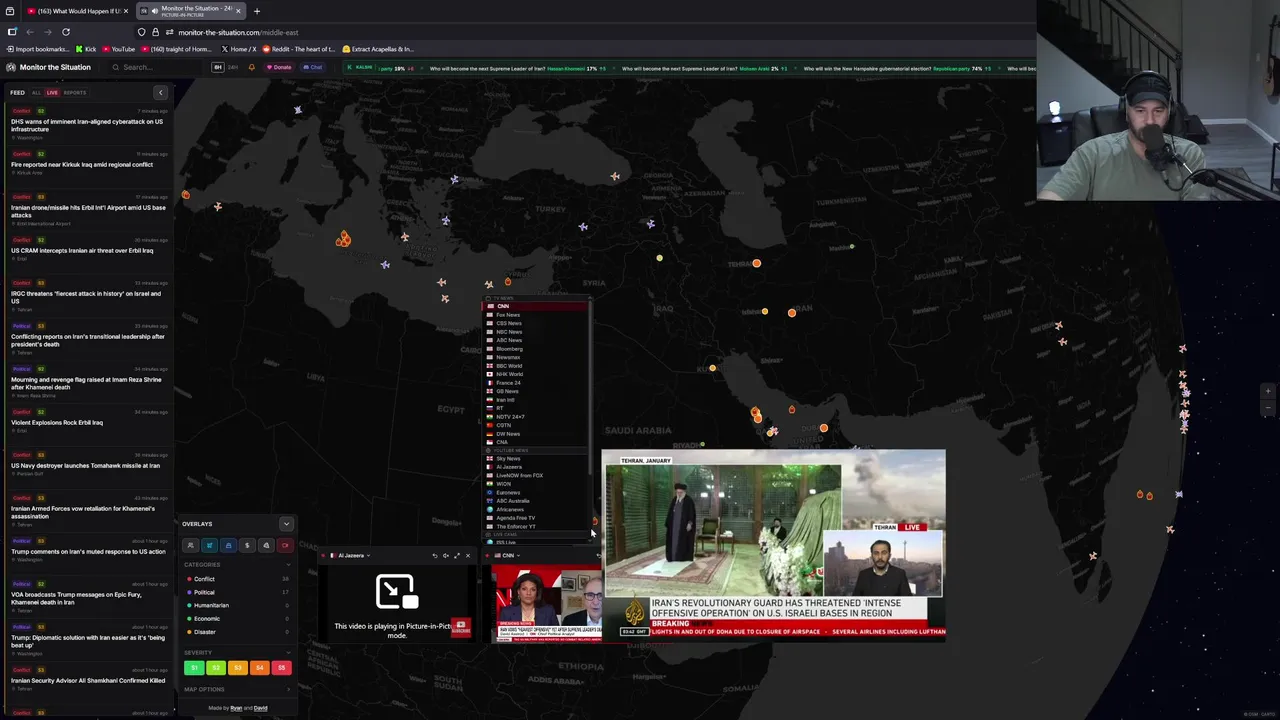This screenshot has height=720, width=1280.
Task: Reload the page with the browser refresh icon
Action: (66, 32)
